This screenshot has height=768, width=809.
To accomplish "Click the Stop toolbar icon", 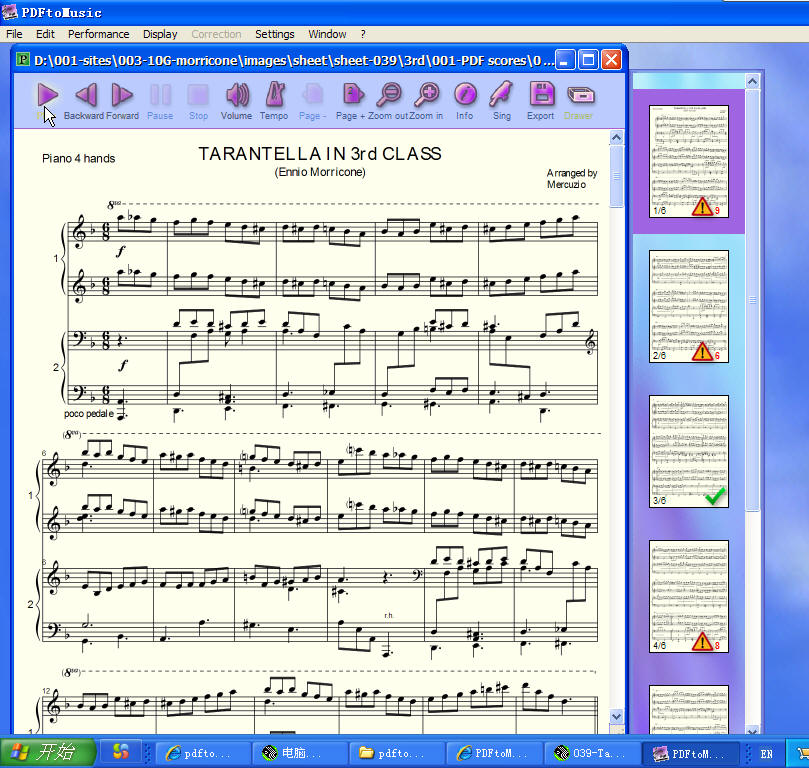I will coord(198,95).
